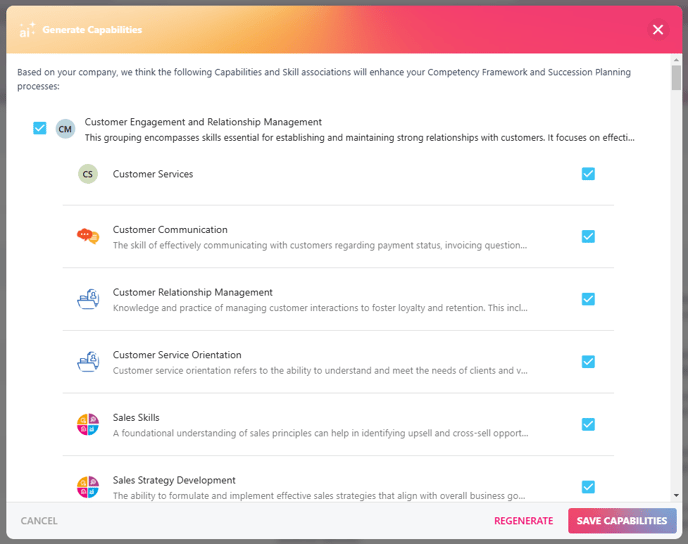The image size is (688, 544).
Task: Click the Sales Strategy Development icon
Action: coord(88,487)
